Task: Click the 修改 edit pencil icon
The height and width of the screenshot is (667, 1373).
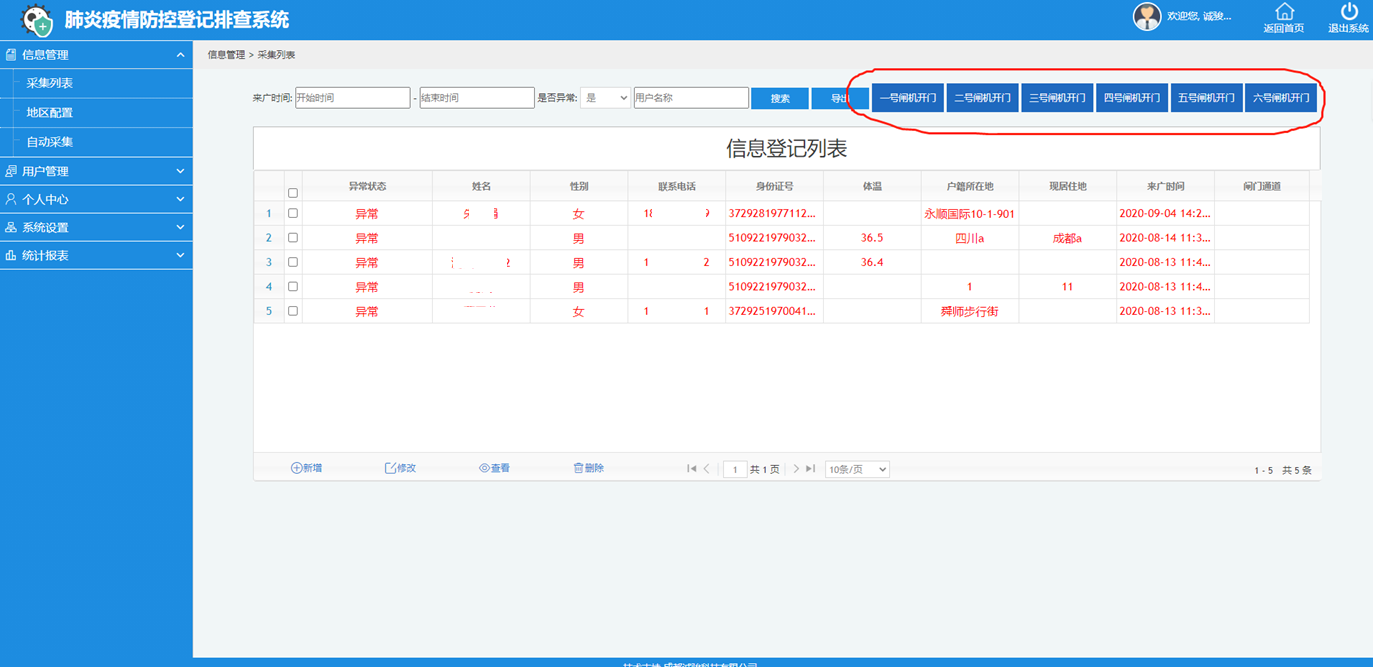Action: tap(391, 468)
